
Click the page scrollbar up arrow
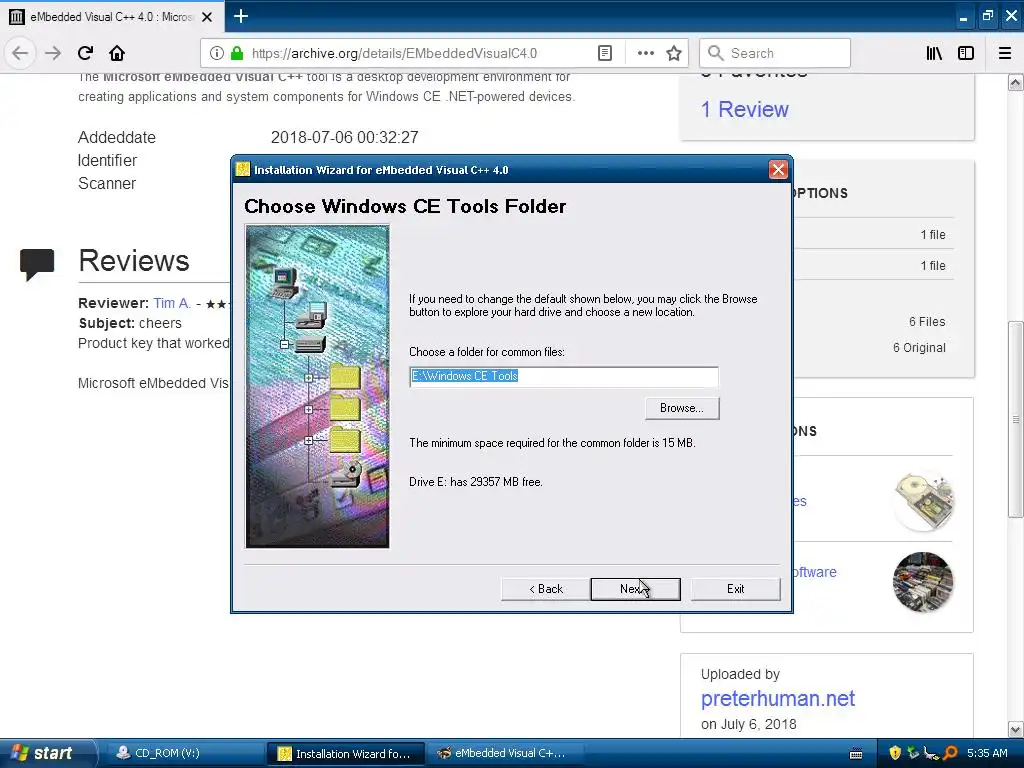tap(1015, 82)
